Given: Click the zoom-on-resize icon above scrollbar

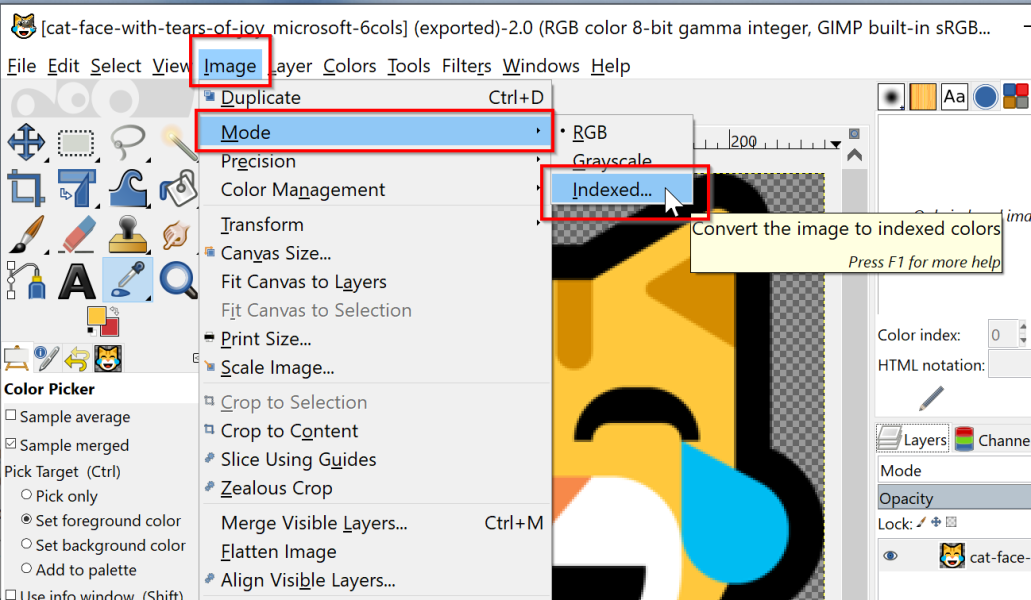Looking at the screenshot, I should coord(854,133).
